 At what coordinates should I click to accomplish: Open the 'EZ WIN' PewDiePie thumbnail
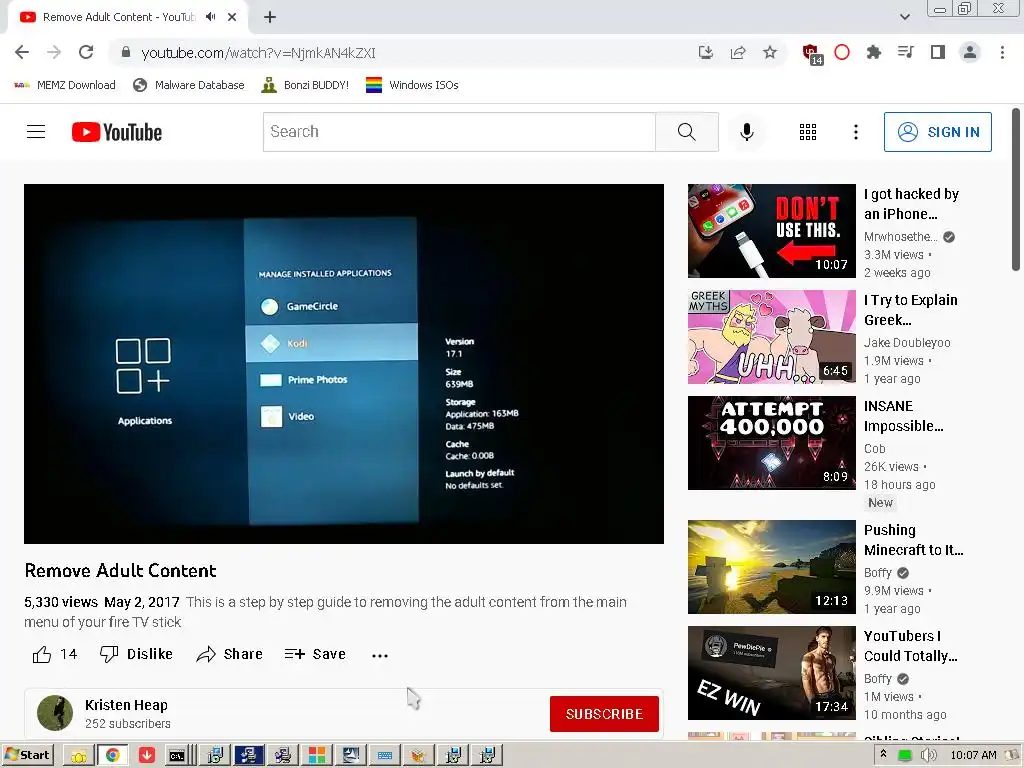[771, 672]
